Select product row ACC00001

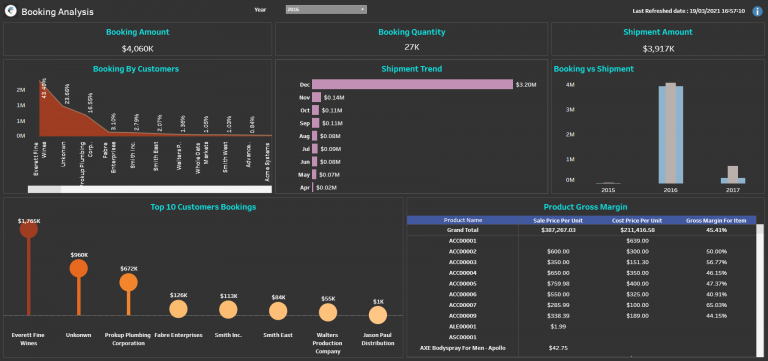pos(462,241)
